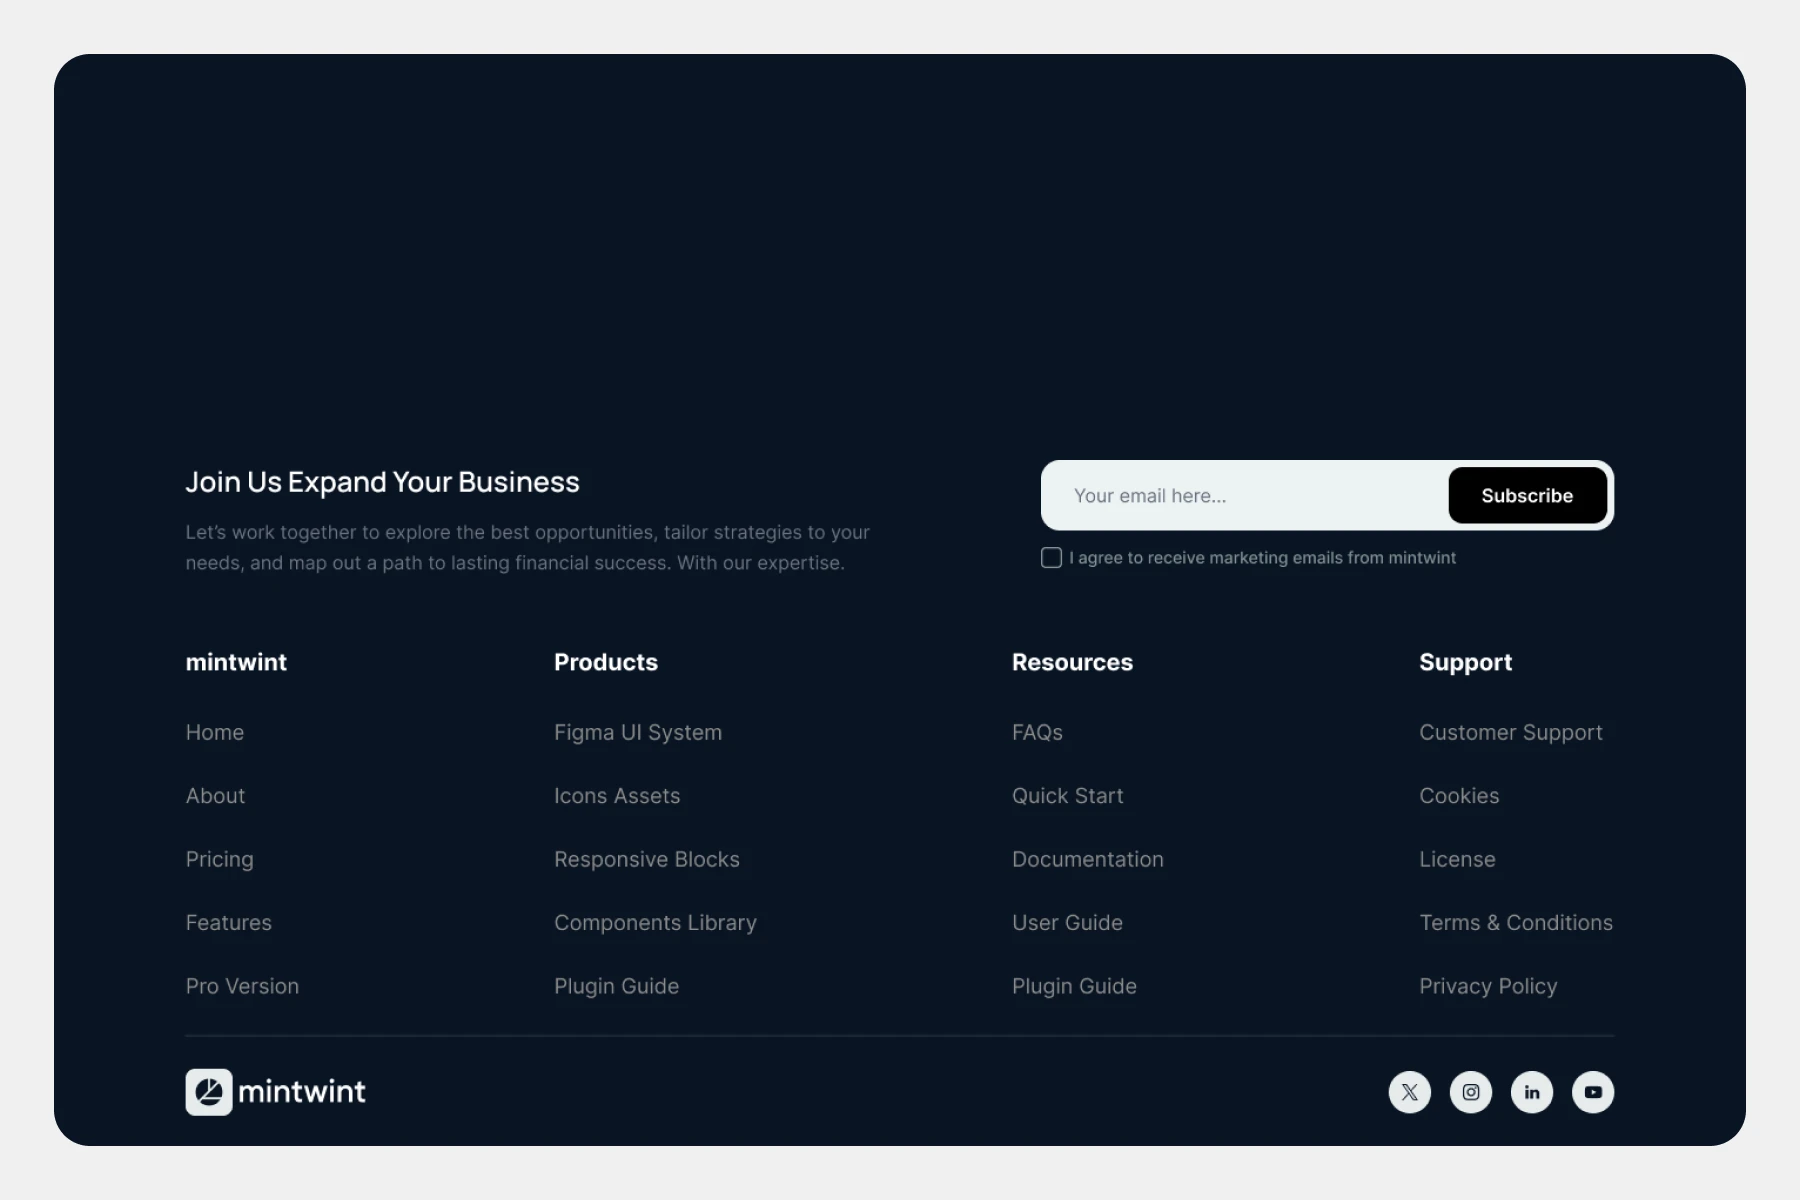This screenshot has width=1800, height=1200.
Task: Check the marketing emails agreement checkbox
Action: pos(1051,558)
